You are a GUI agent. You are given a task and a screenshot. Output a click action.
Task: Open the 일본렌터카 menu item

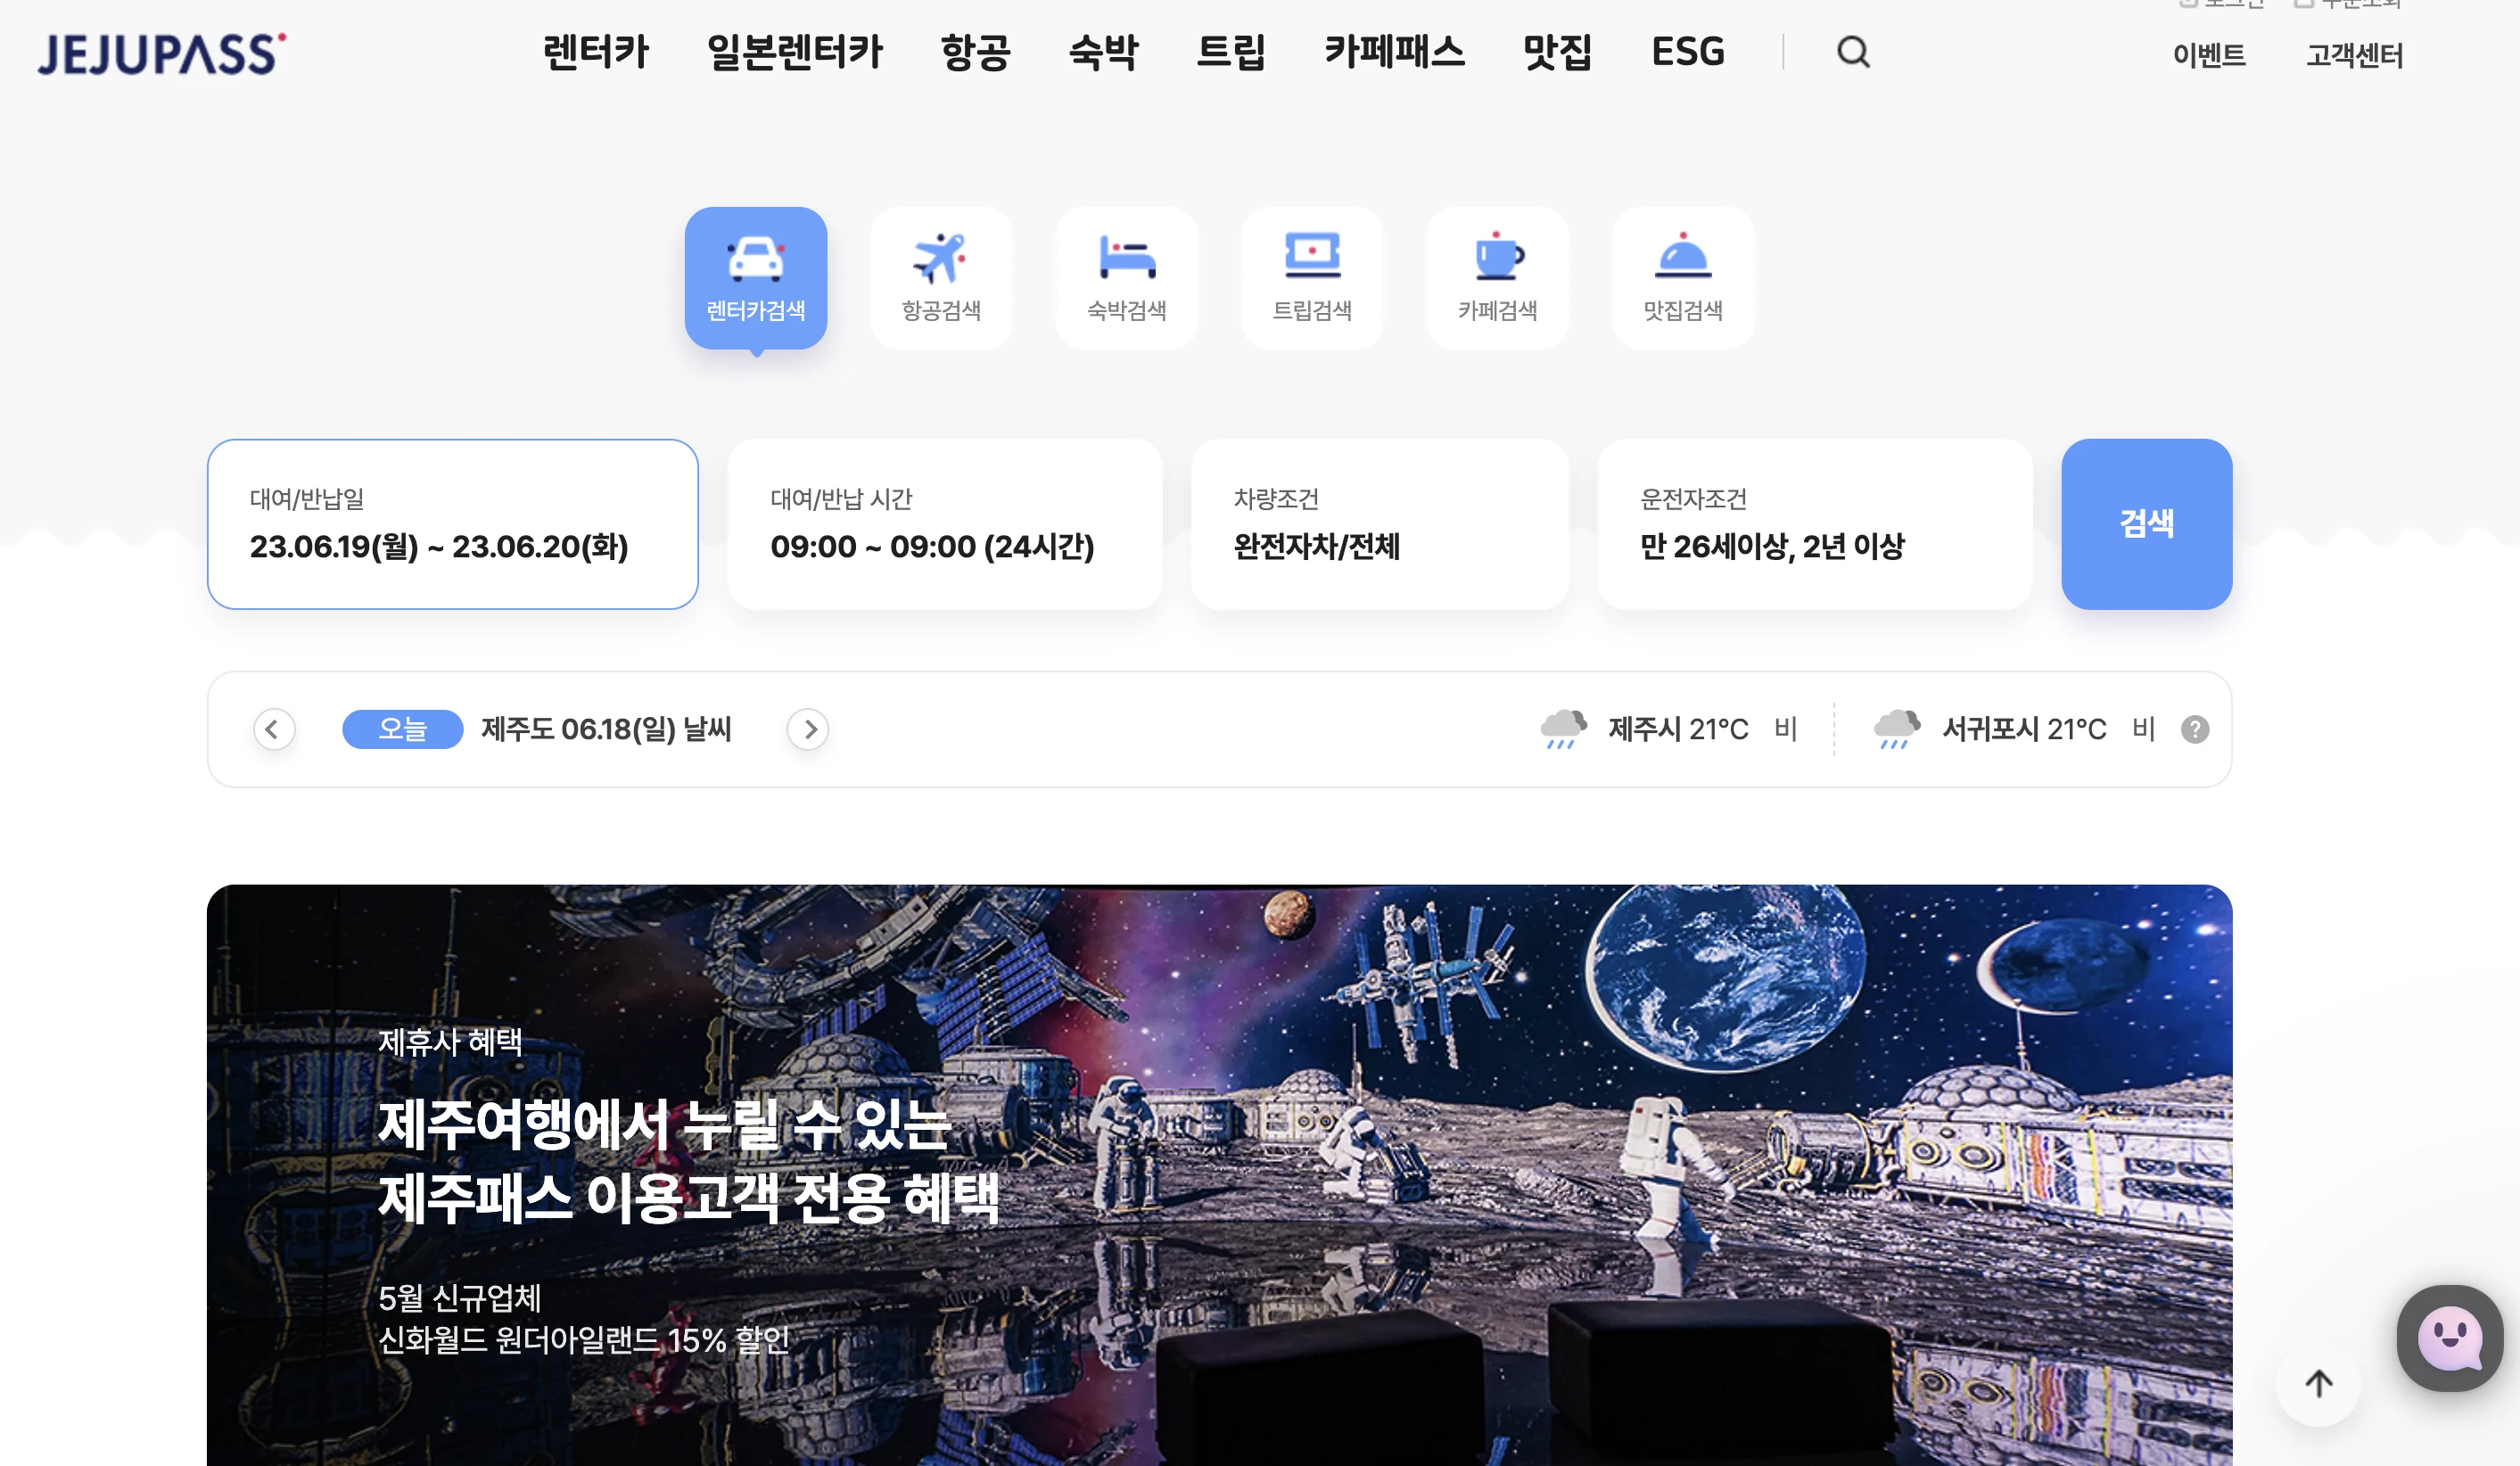pos(794,52)
